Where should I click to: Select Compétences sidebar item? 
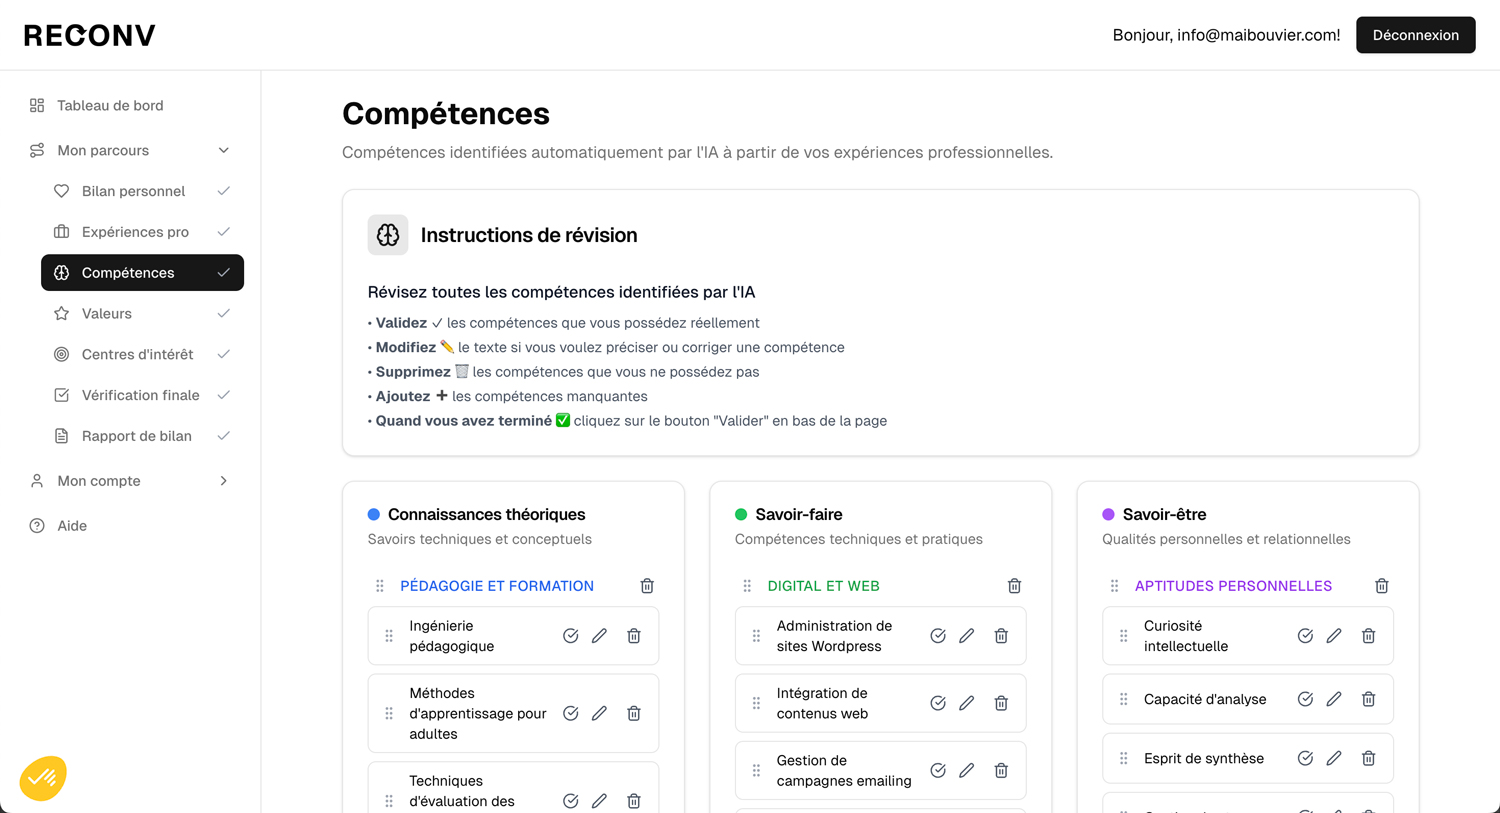(x=142, y=273)
